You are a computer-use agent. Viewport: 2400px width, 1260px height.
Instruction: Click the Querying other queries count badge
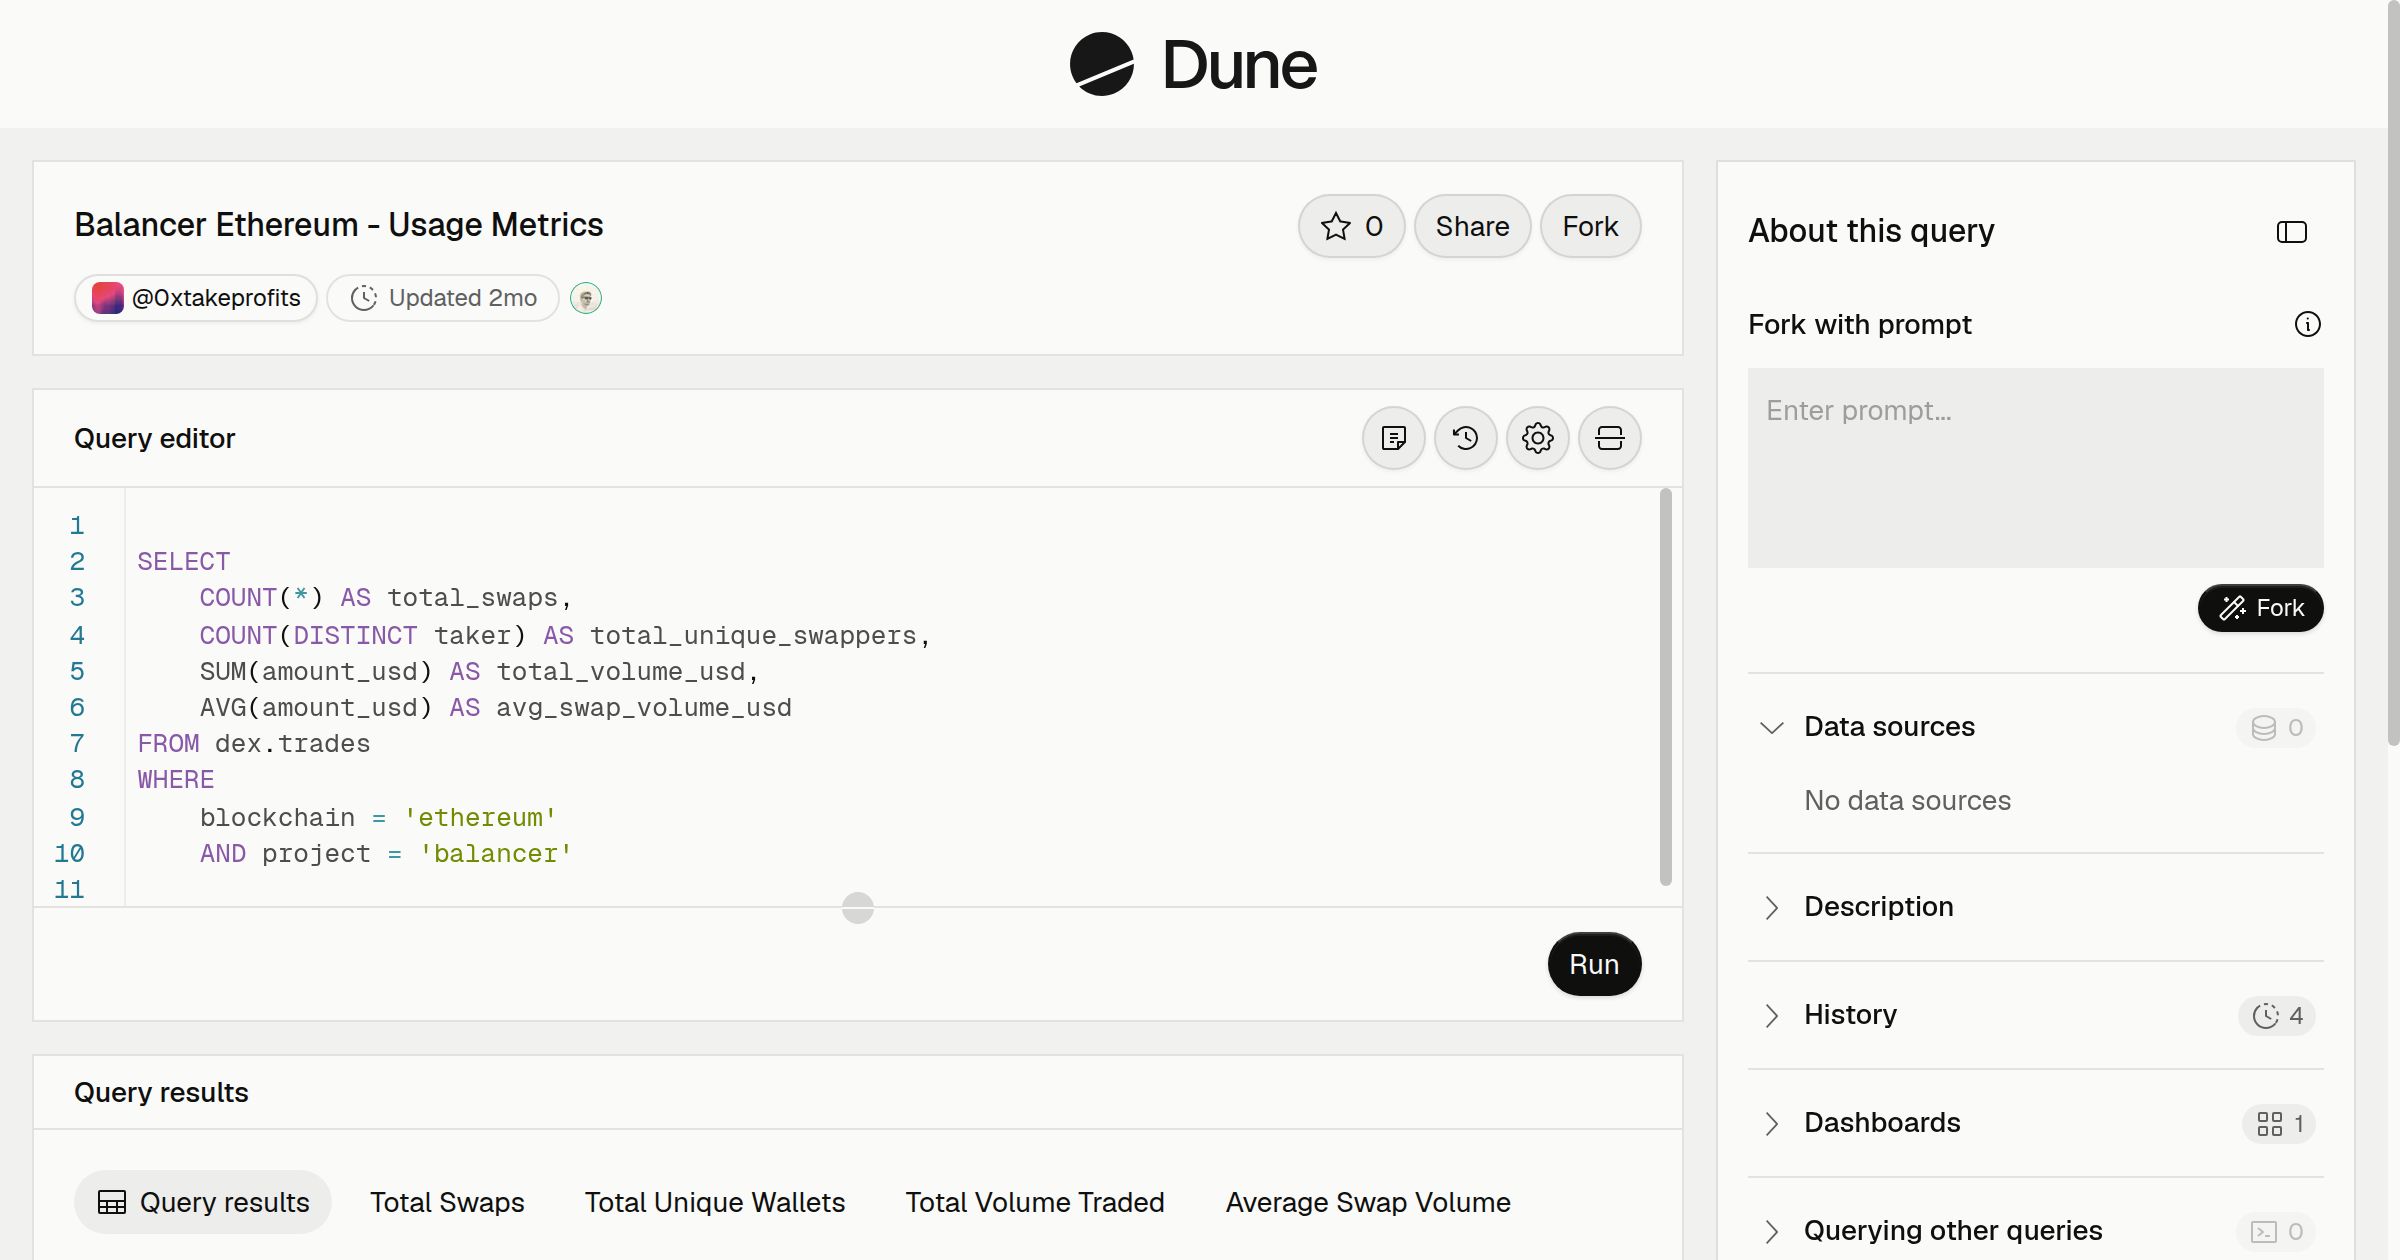tap(2277, 1231)
